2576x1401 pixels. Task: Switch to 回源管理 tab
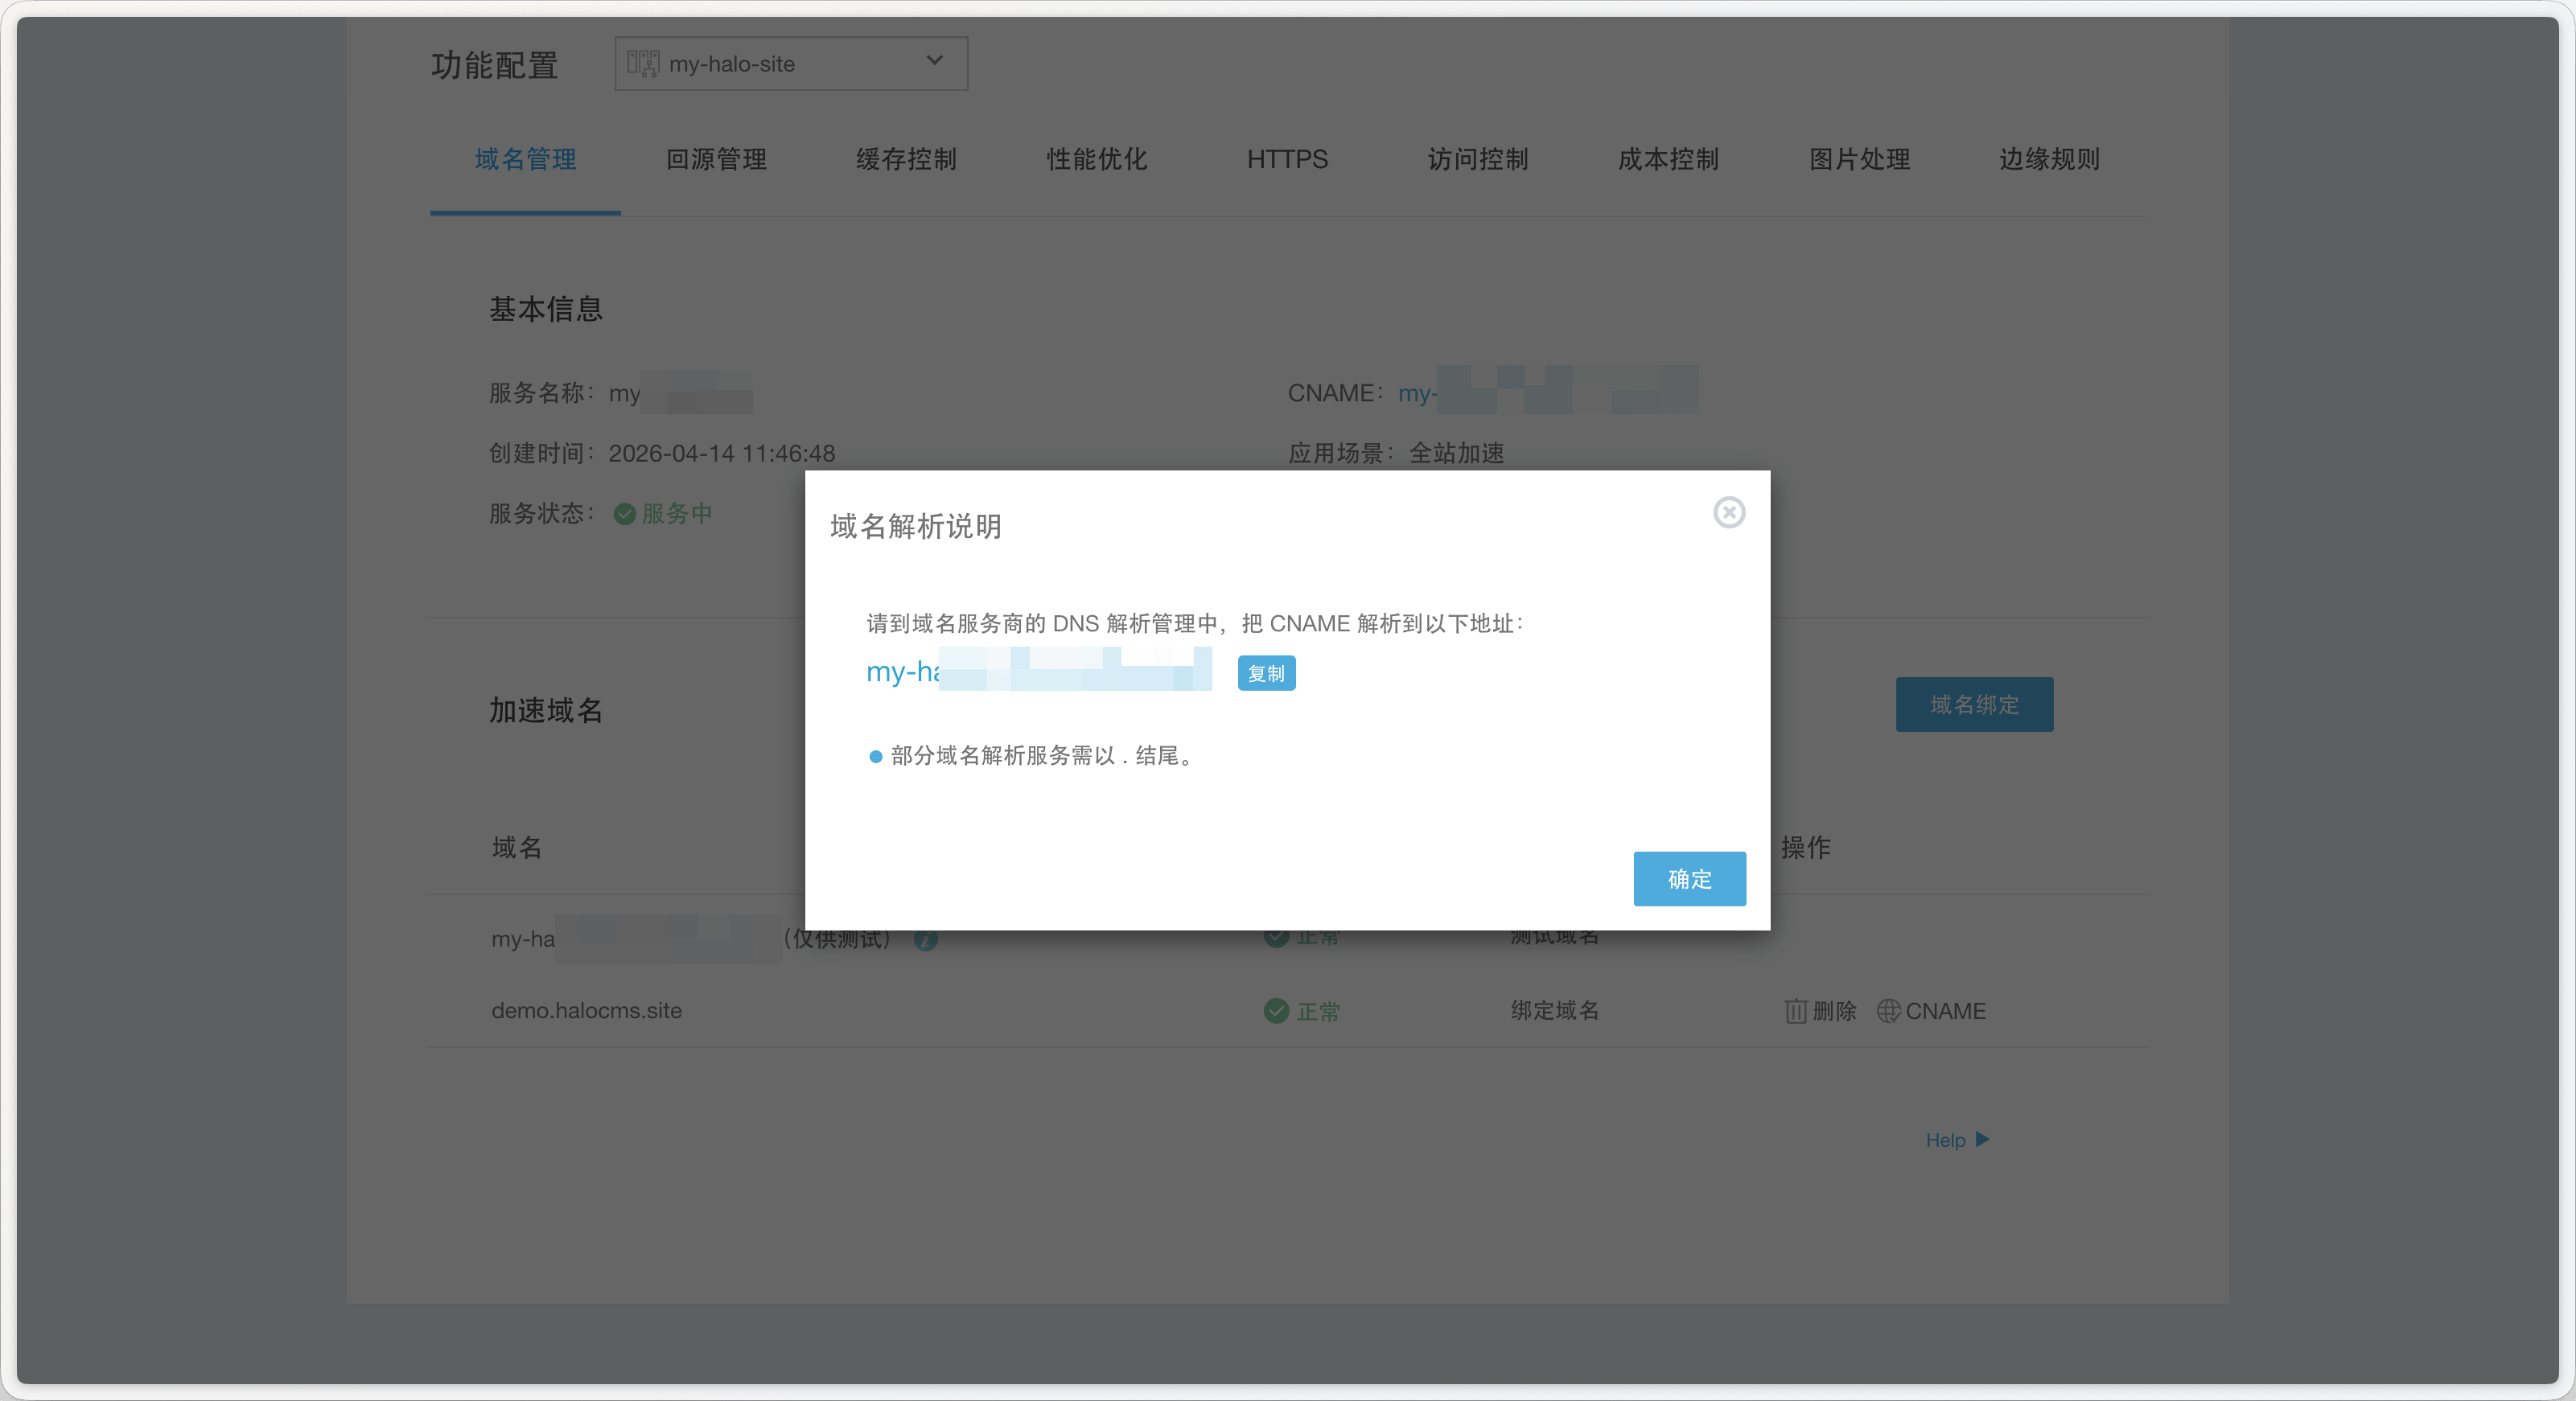(716, 159)
